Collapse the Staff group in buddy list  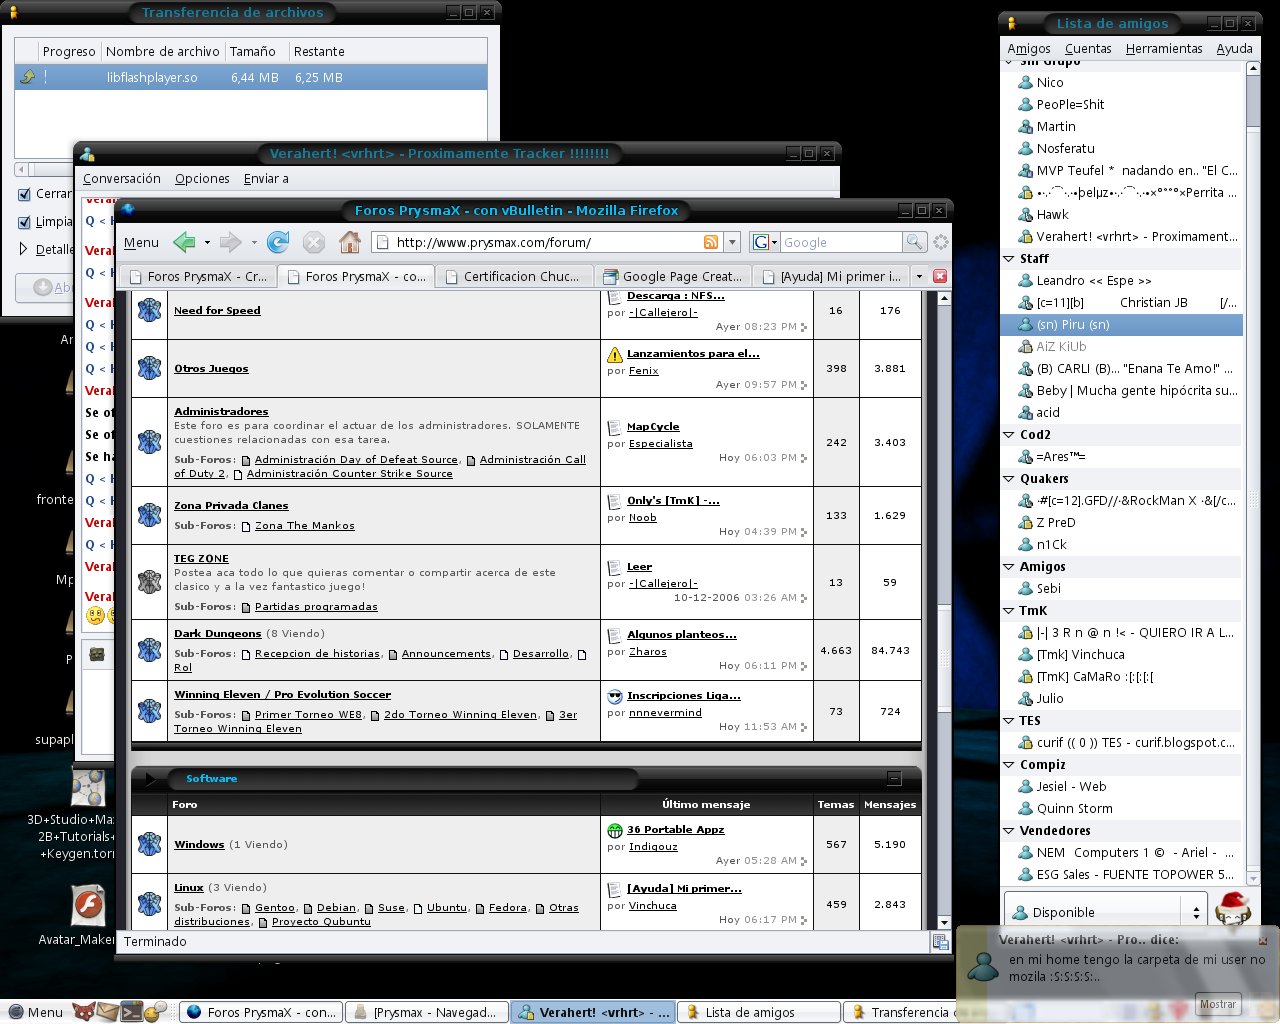[1009, 259]
